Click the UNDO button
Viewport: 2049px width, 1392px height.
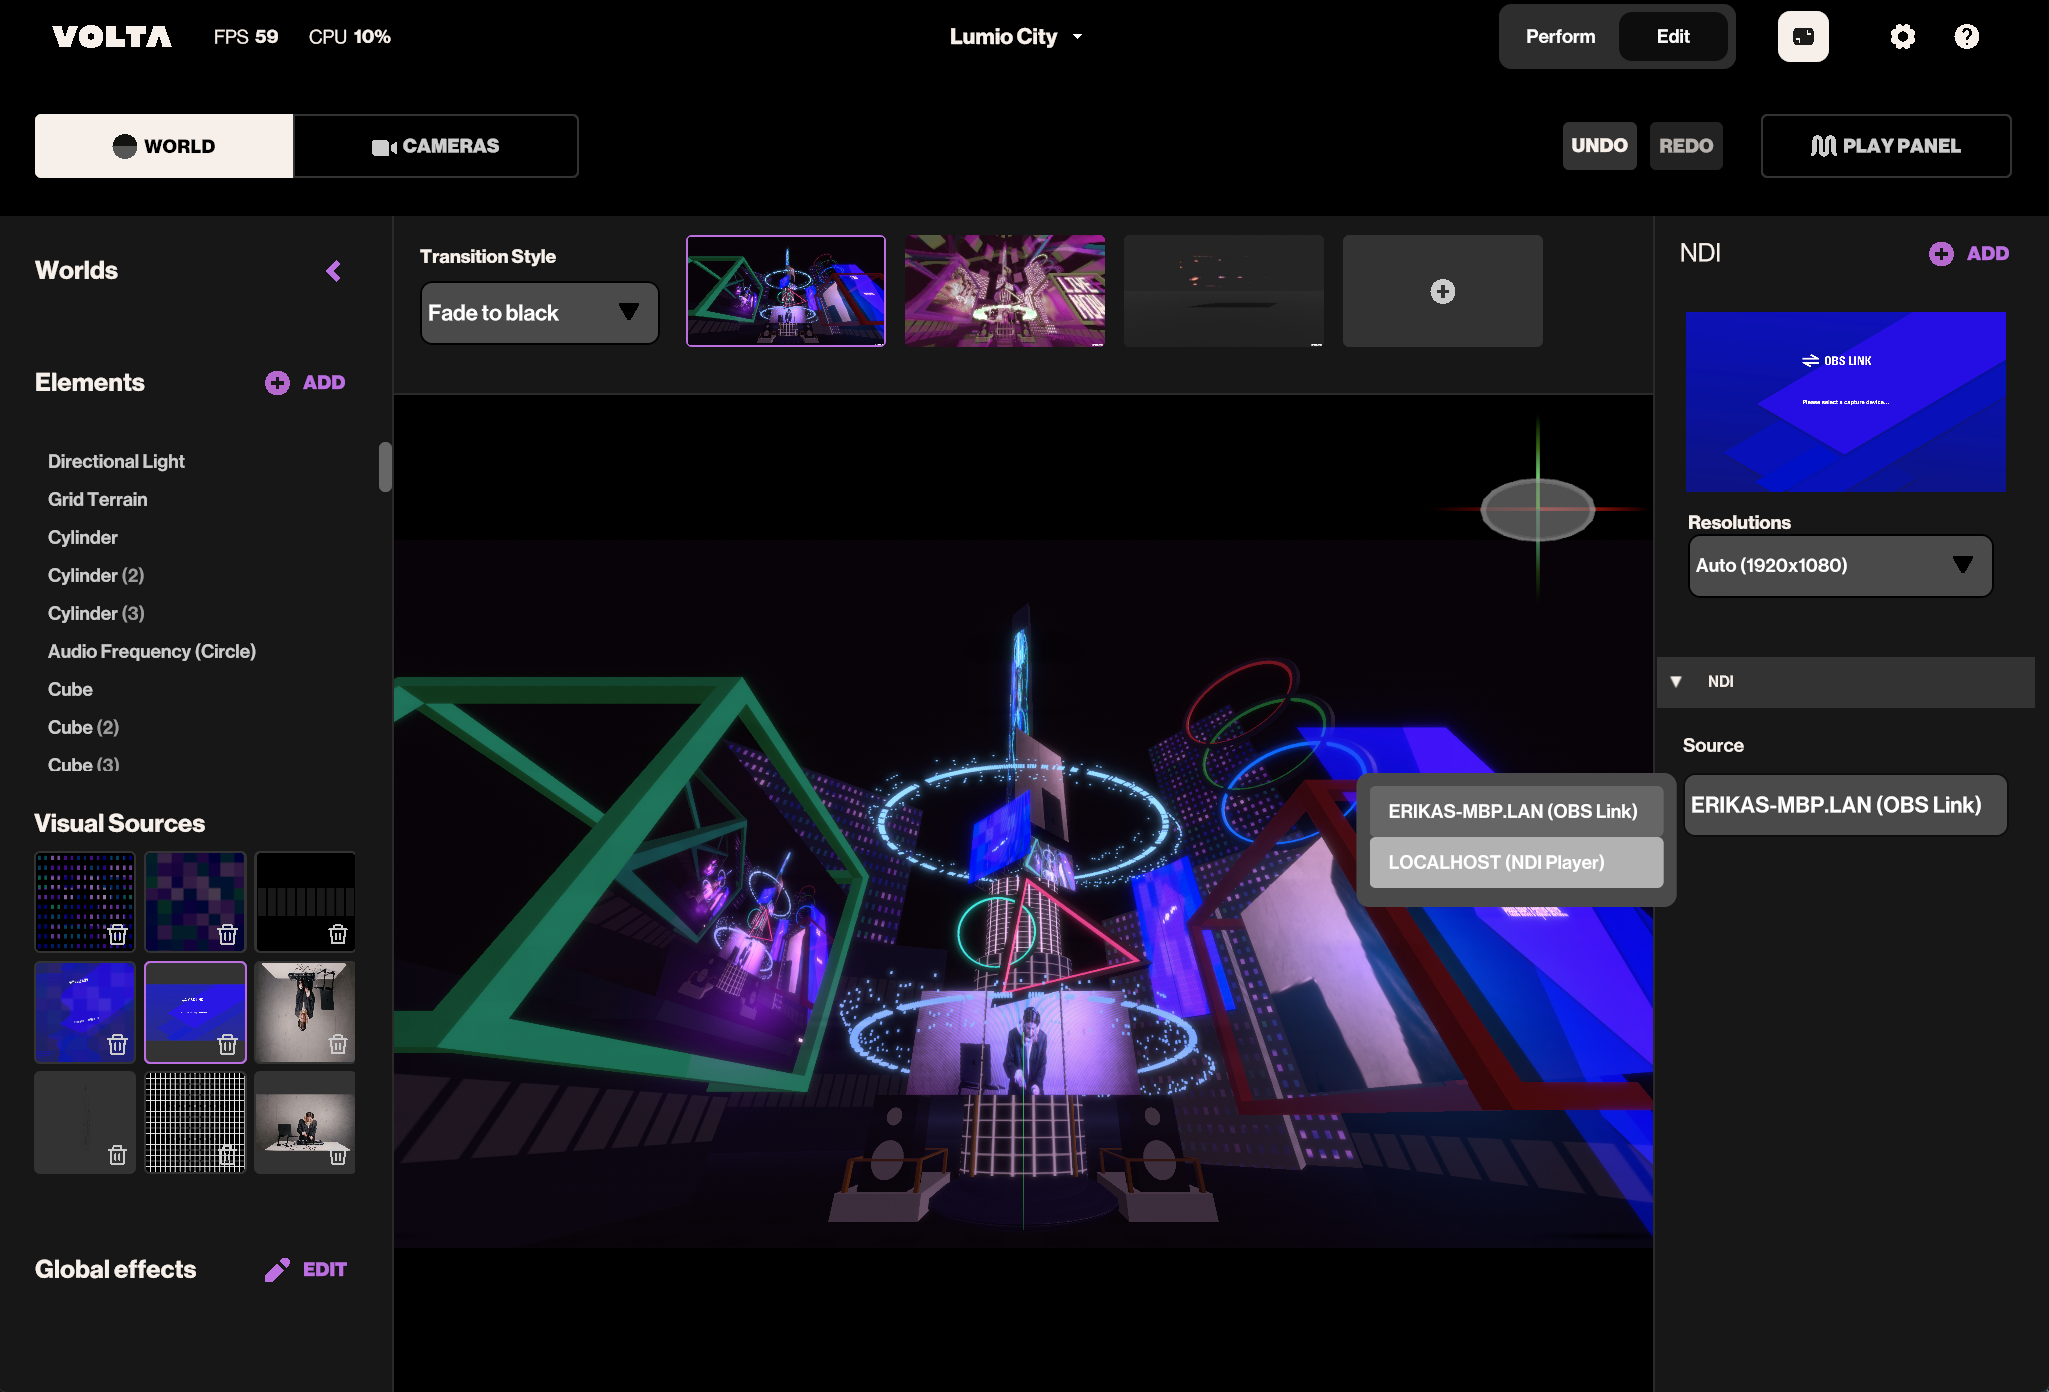[x=1599, y=146]
